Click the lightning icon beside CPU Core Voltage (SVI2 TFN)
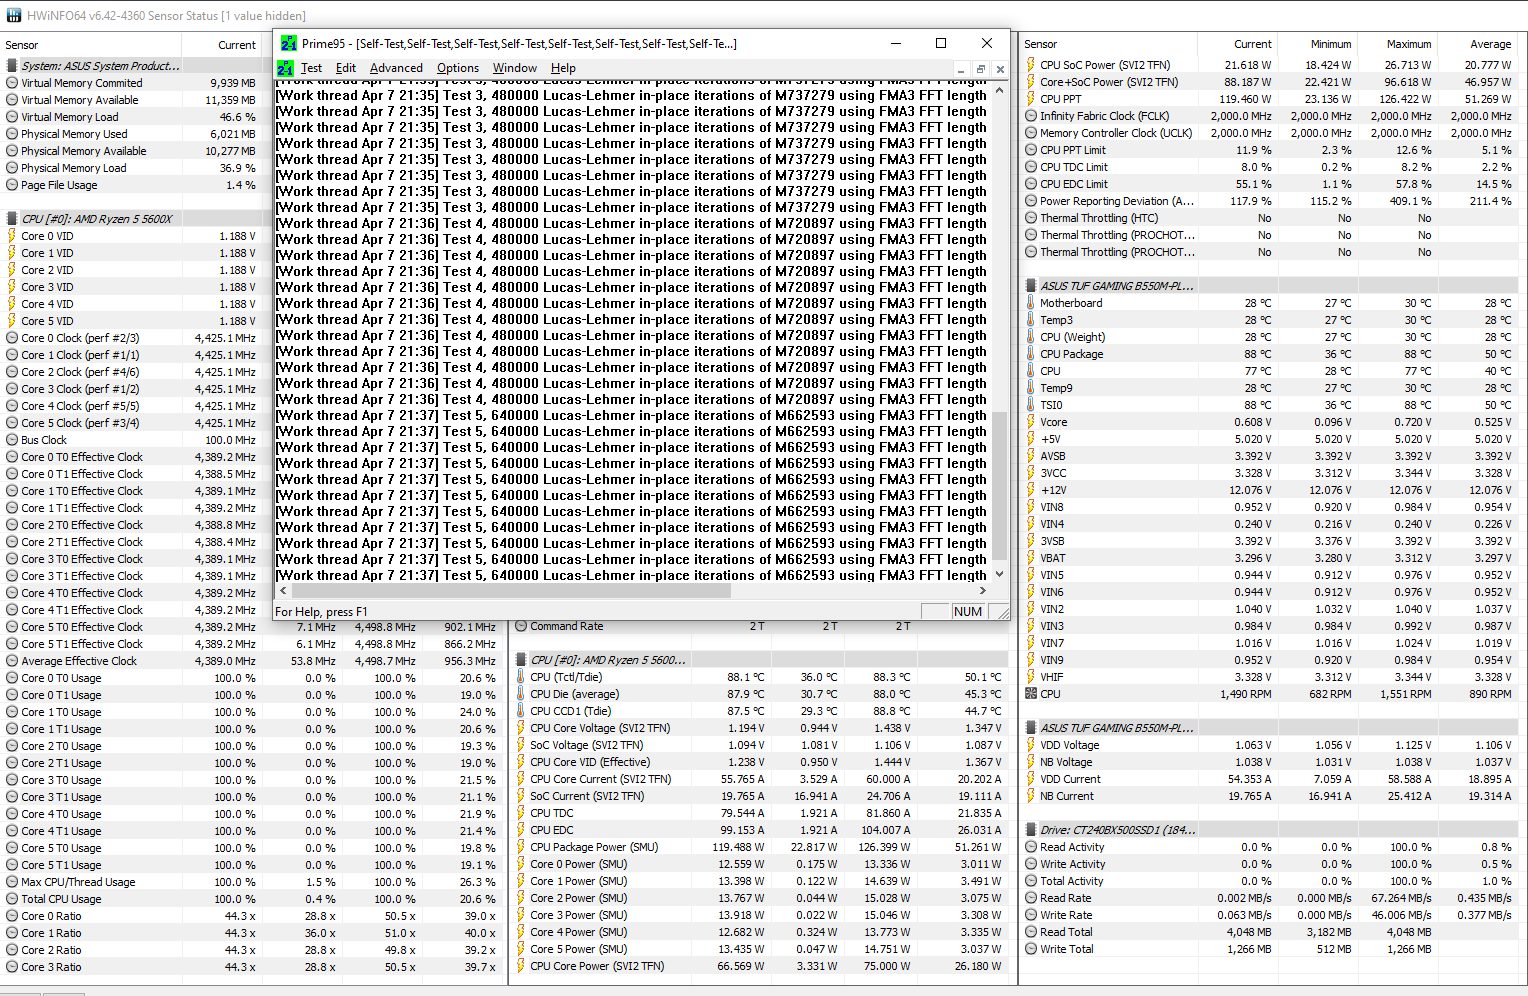Image resolution: width=1528 pixels, height=996 pixels. click(x=520, y=728)
